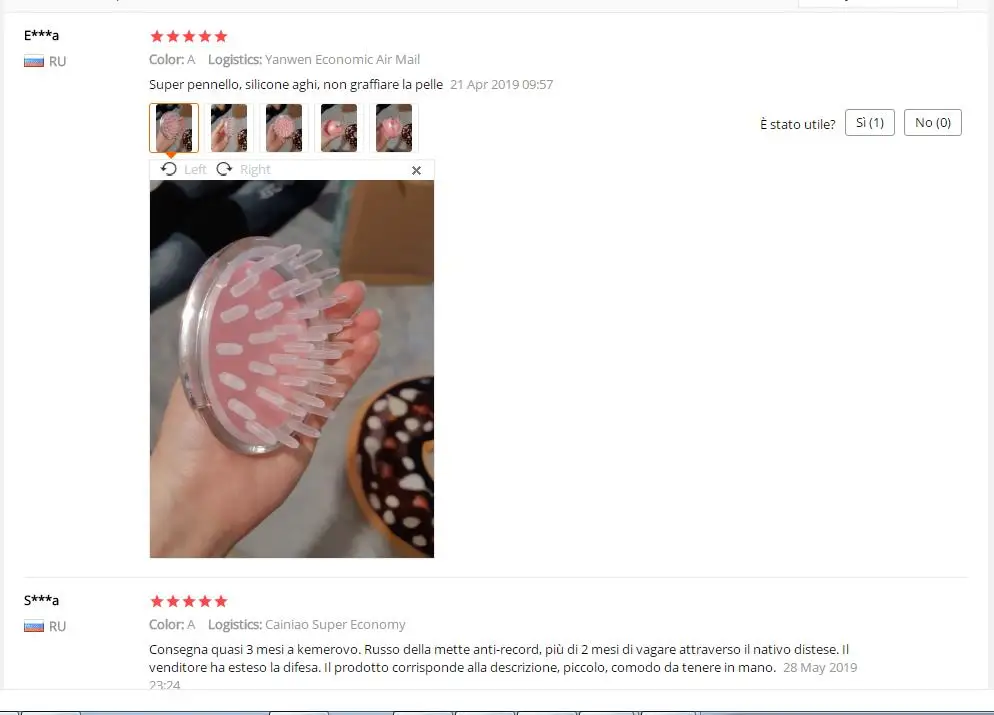Vote No (0) on review helpfulness
The width and height of the screenshot is (994, 715).
[x=933, y=122]
